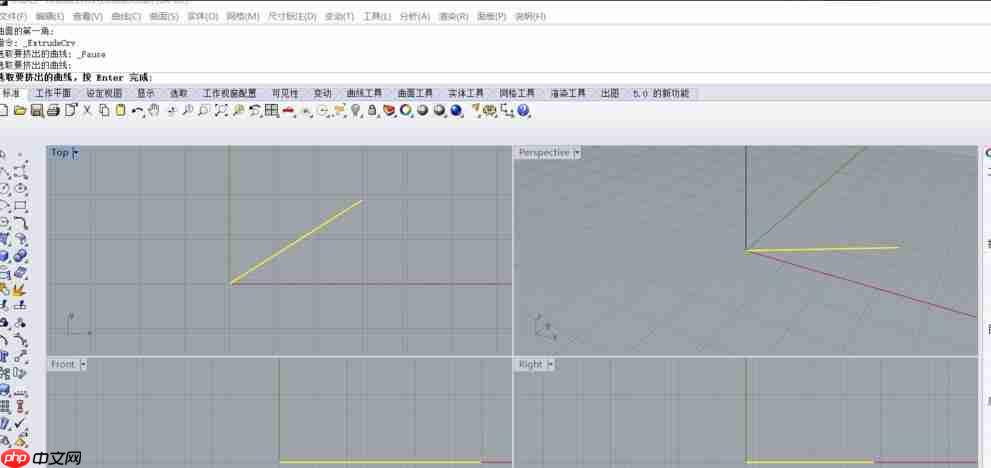Click the _Pause command history line
The image size is (991, 468).
52,54
